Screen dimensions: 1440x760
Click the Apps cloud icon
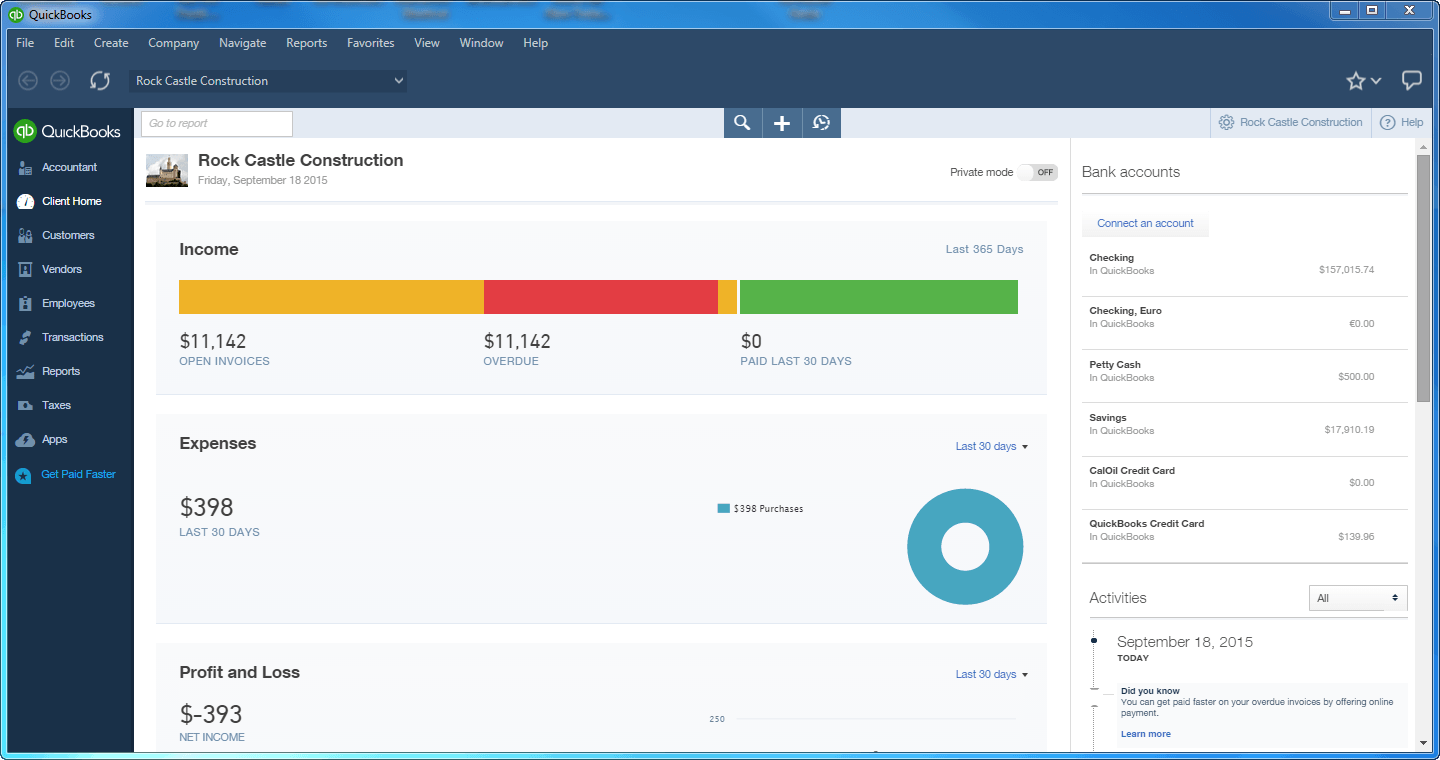(x=25, y=440)
